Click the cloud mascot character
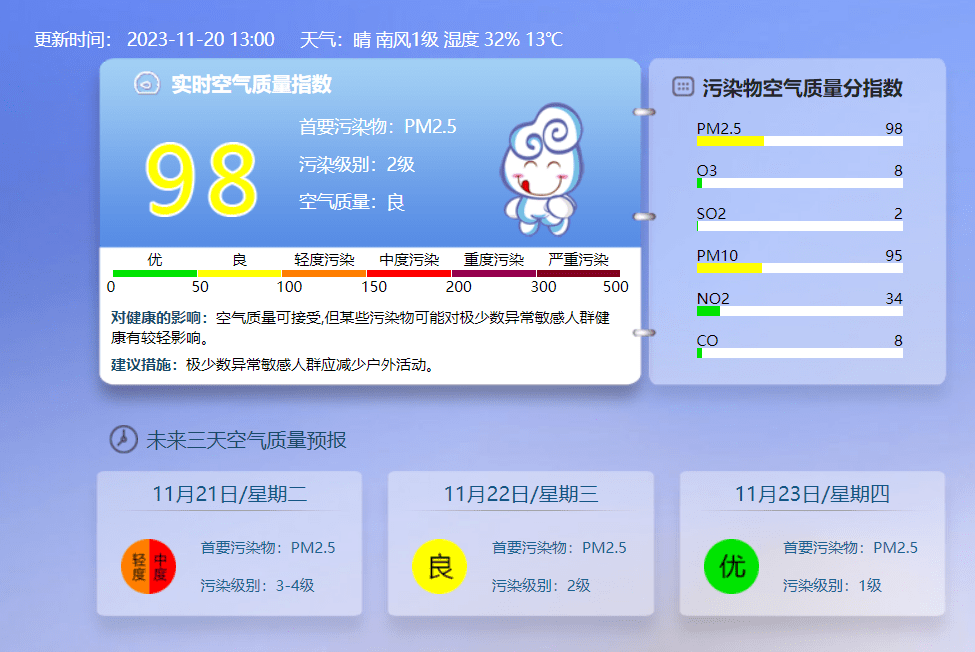This screenshot has width=975, height=652. coord(542,170)
